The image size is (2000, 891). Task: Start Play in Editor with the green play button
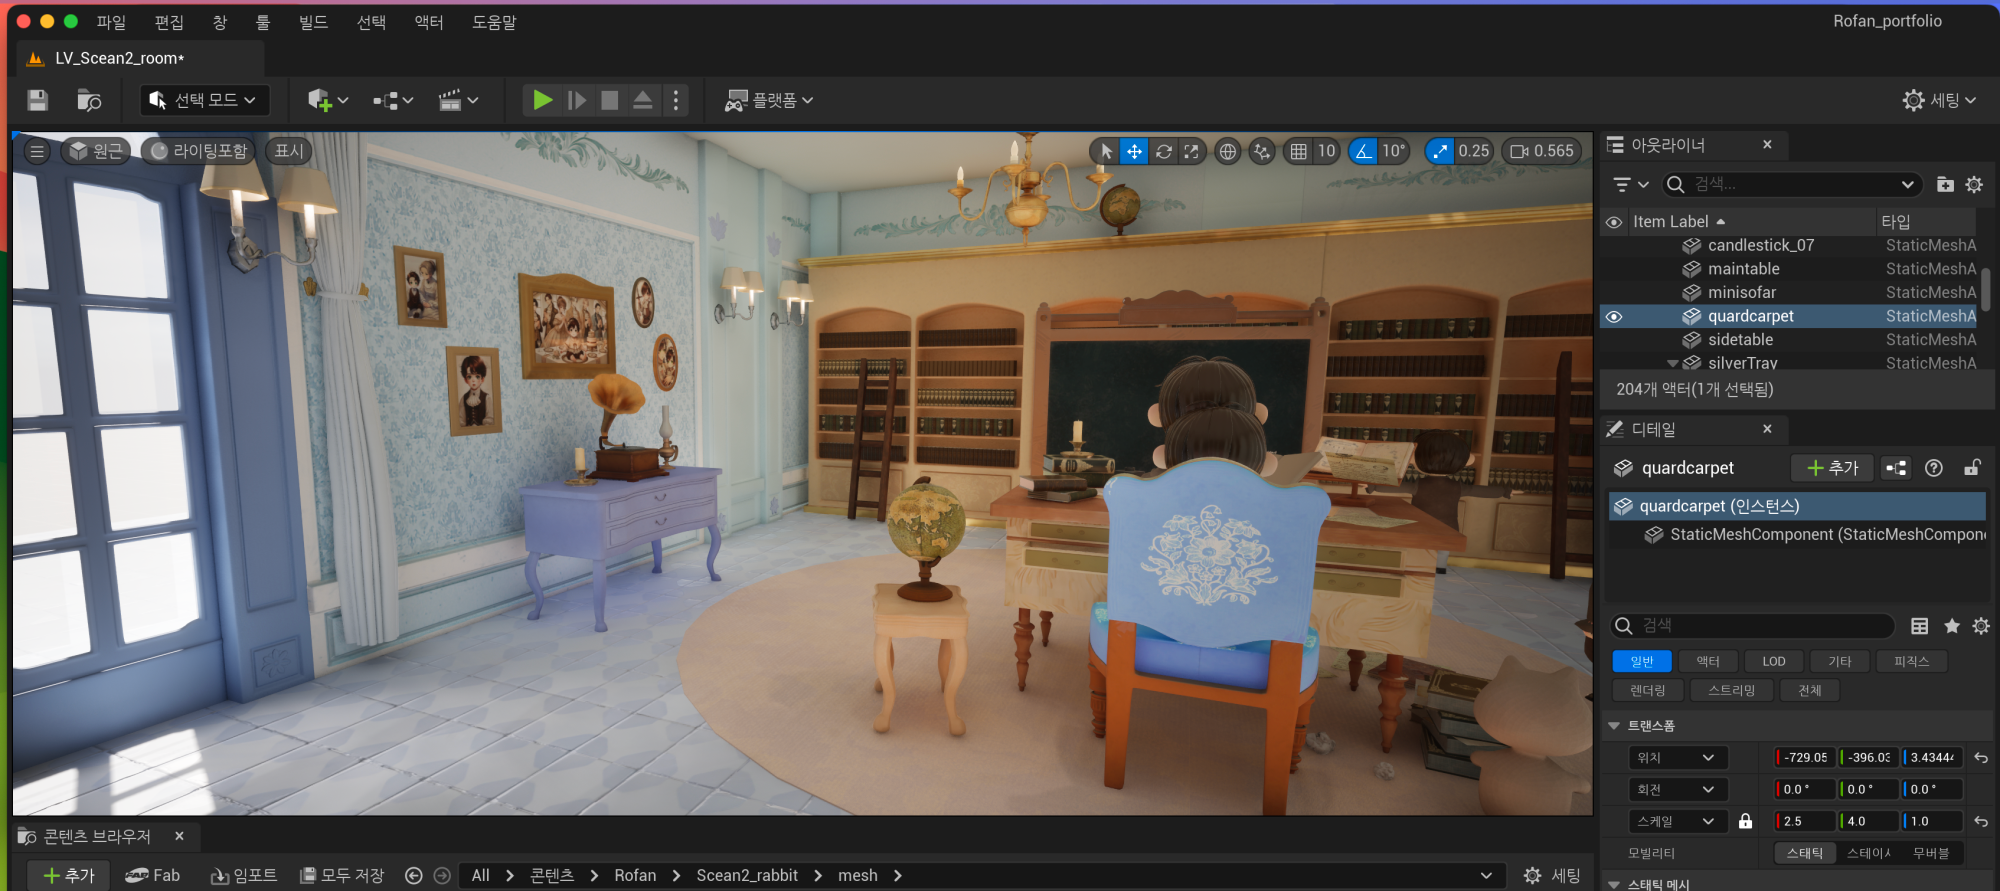point(542,100)
